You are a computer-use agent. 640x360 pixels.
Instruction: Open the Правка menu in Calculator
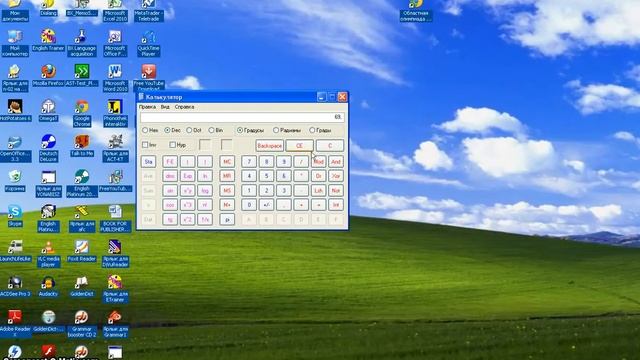[x=147, y=107]
